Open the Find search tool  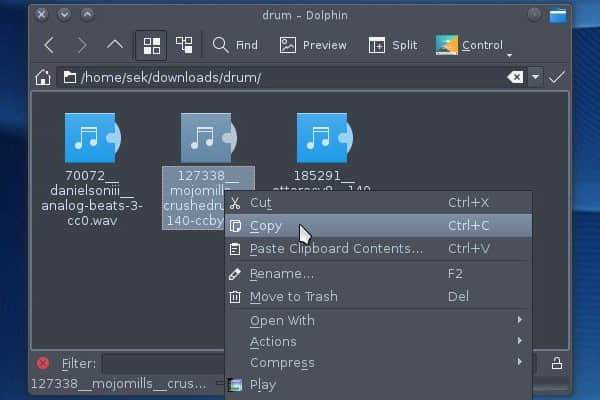coord(236,45)
